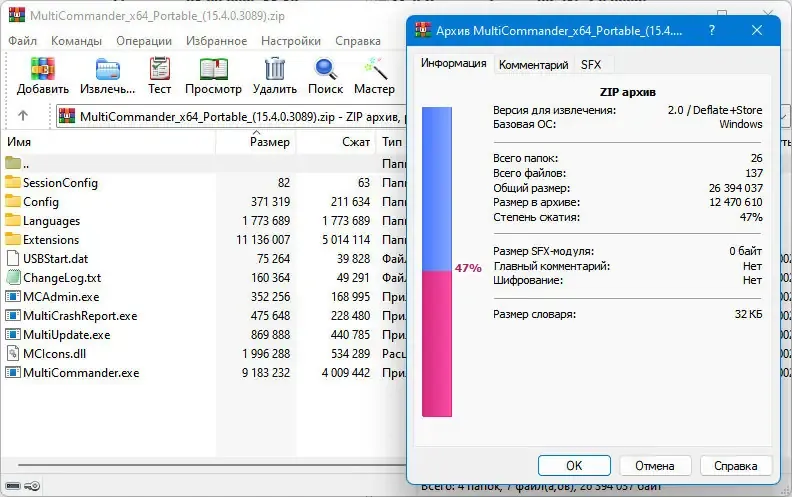Go up one level with arrow button
This screenshot has width=792, height=497.
(x=23, y=116)
